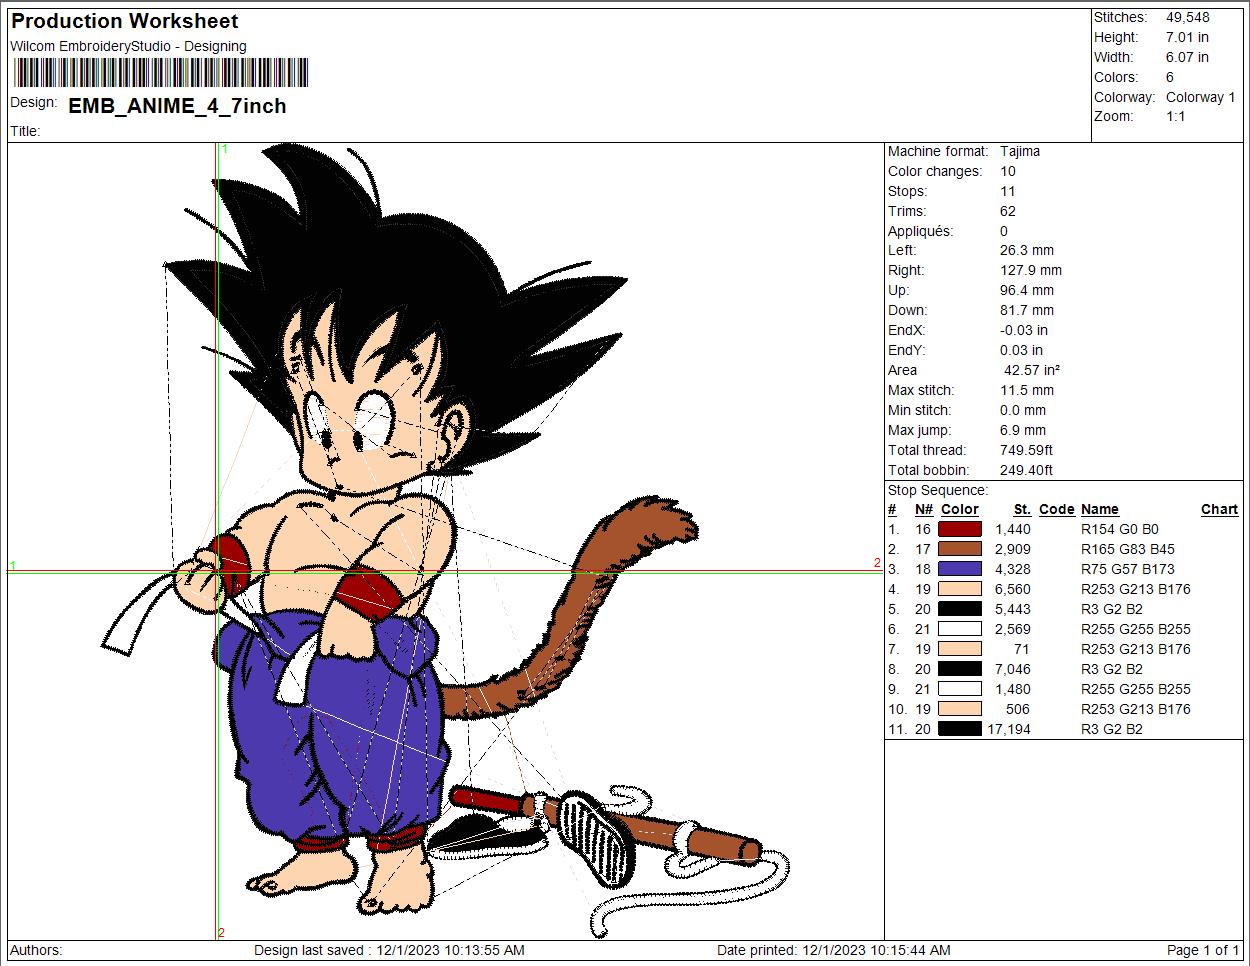Click the Chart column header
The width and height of the screenshot is (1250, 966).
pos(1219,509)
